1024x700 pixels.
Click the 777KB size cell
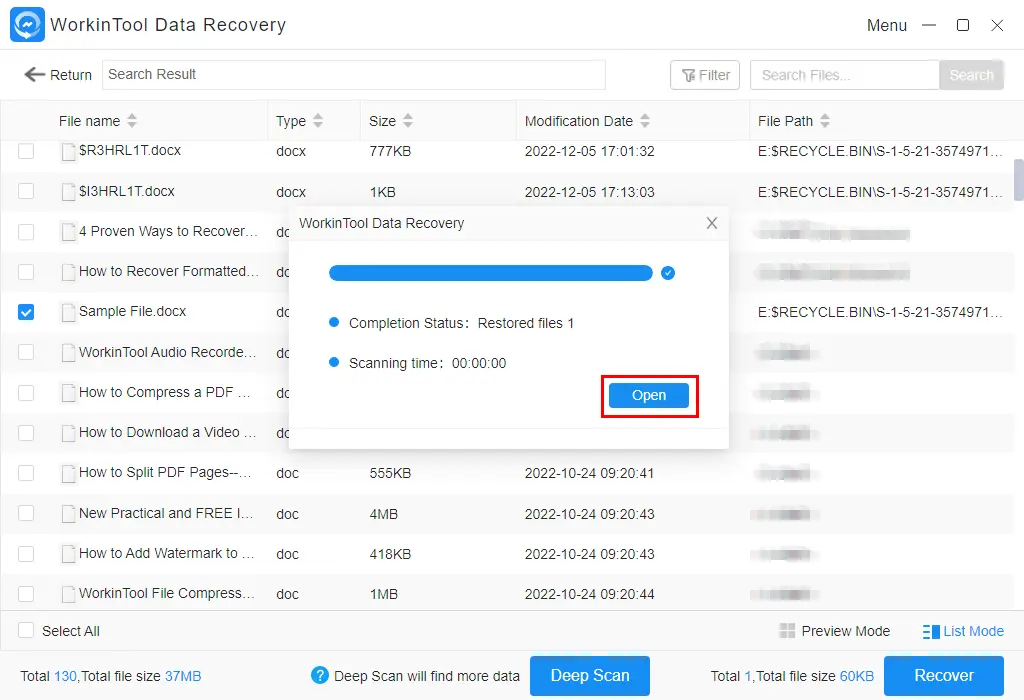[390, 151]
